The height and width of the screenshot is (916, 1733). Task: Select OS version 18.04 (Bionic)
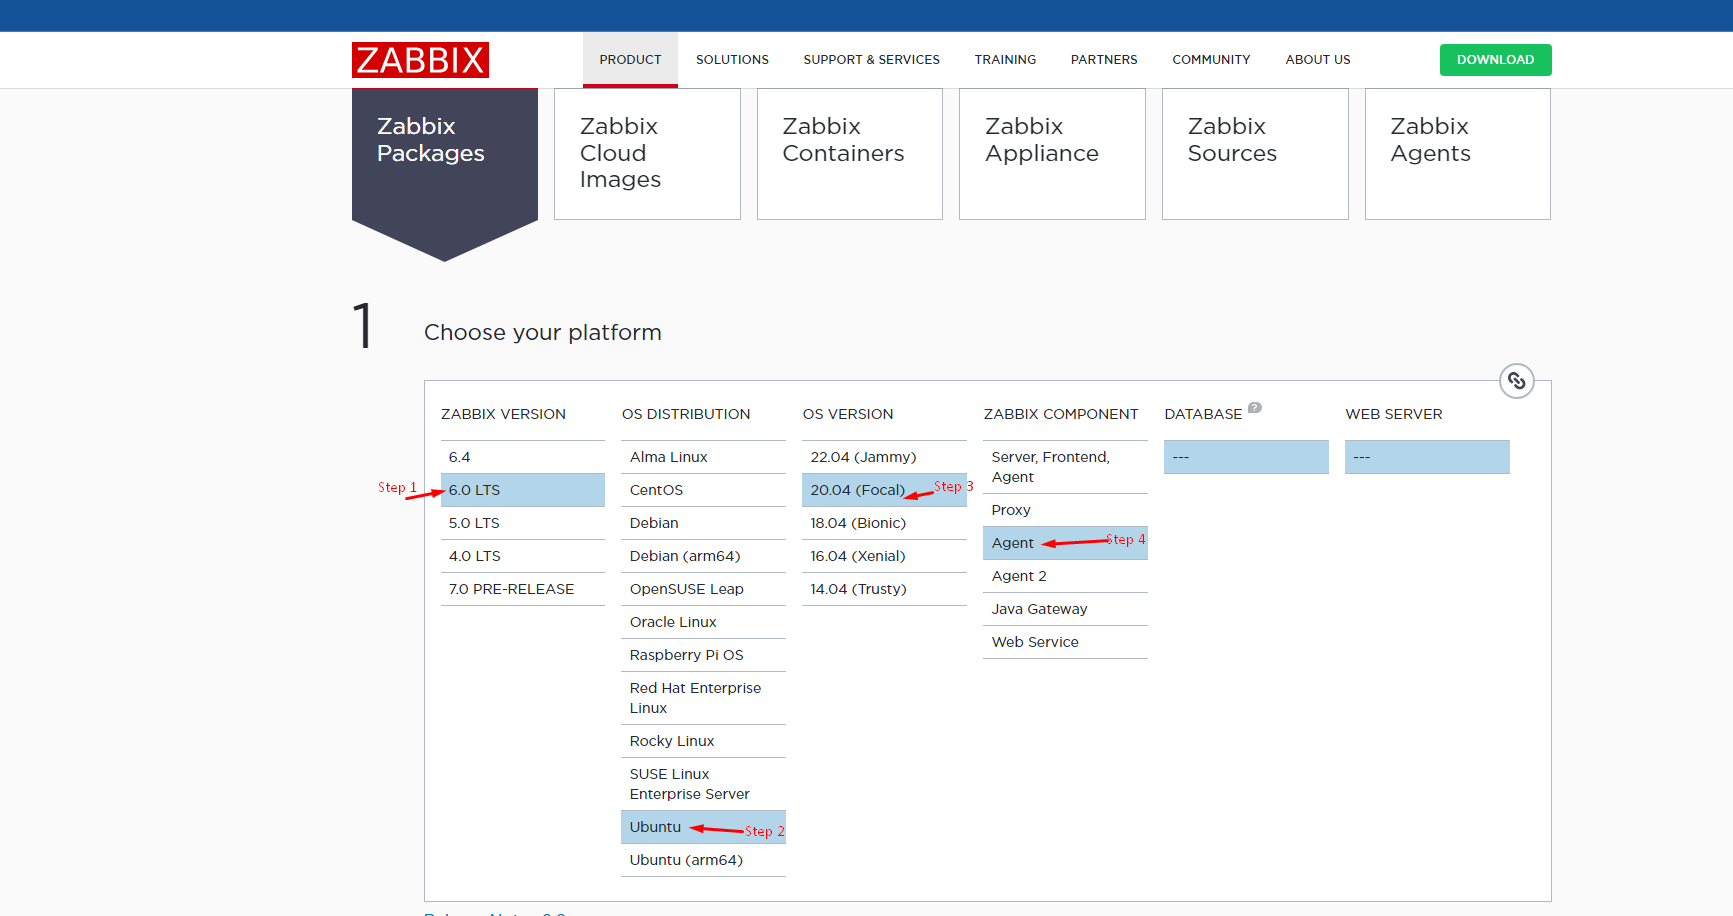(x=884, y=523)
